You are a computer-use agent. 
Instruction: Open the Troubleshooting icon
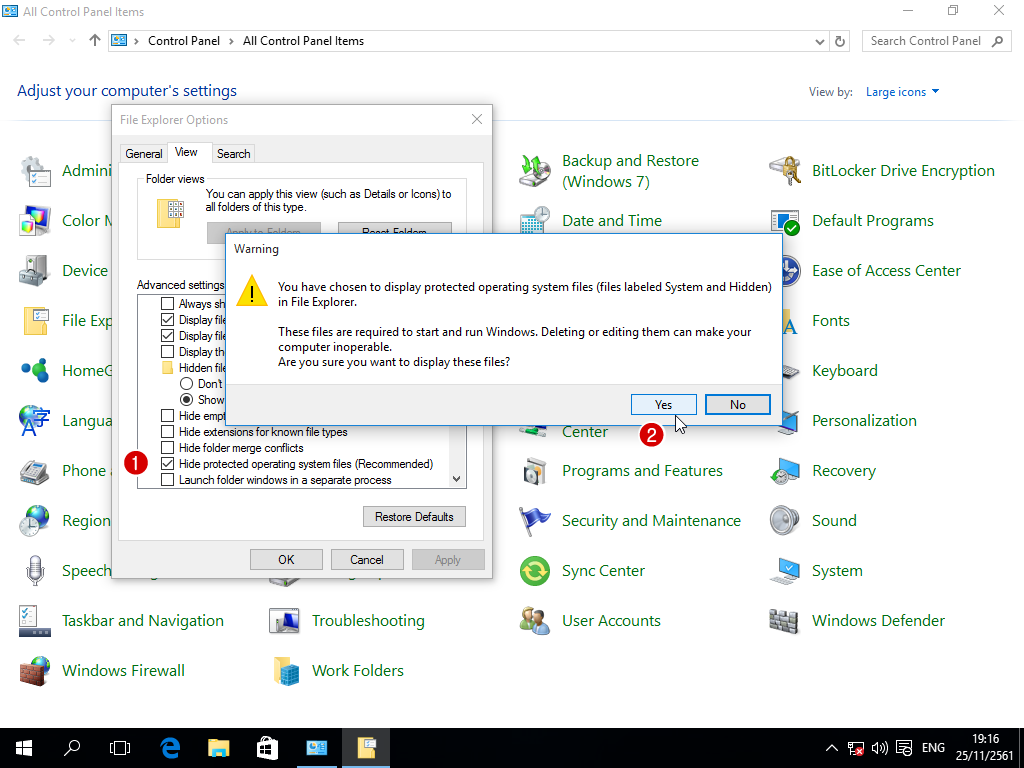click(x=286, y=621)
